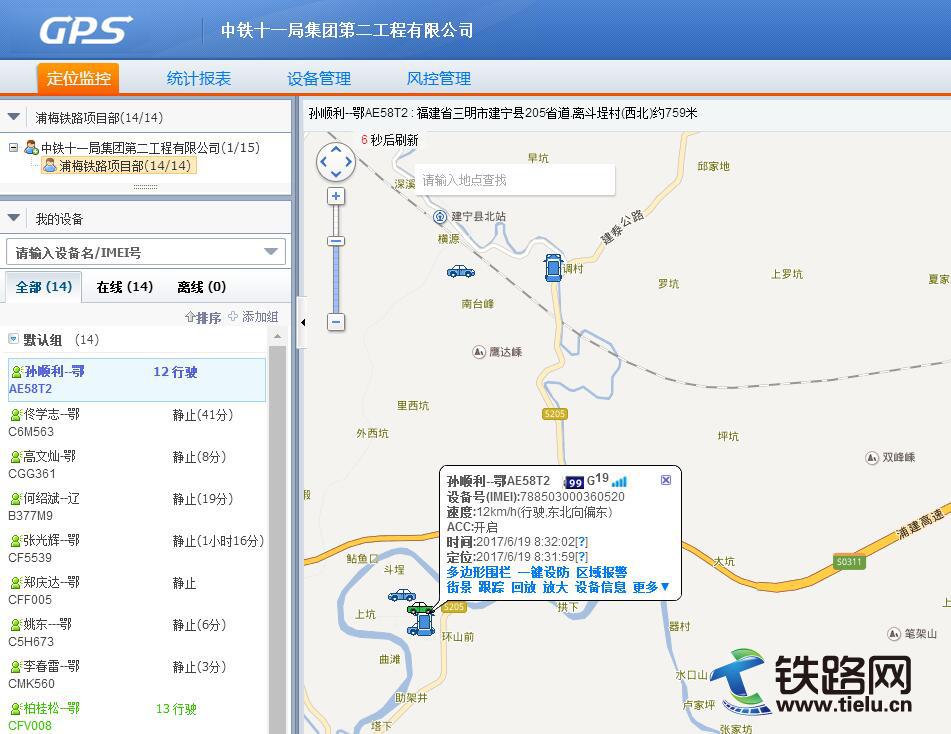
Task: Click the 放大 zoom link in popup
Action: coord(556,587)
